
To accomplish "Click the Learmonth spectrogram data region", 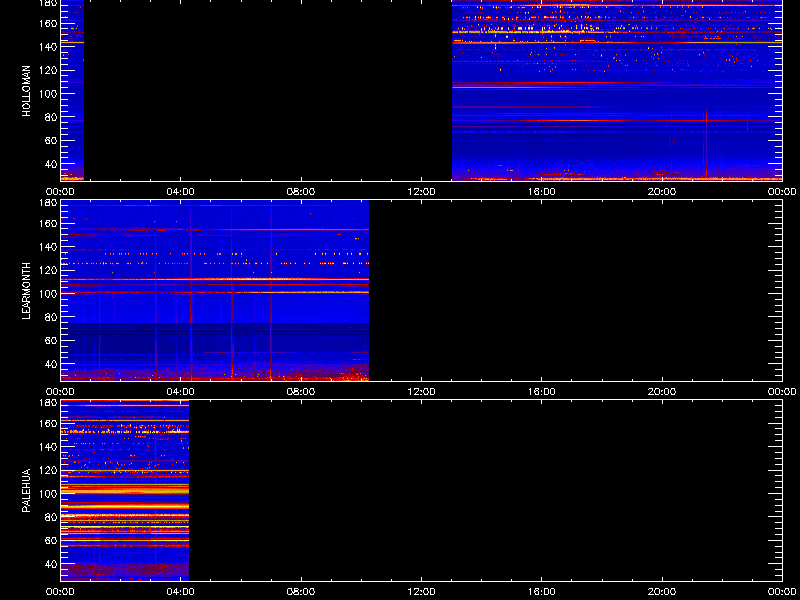I will (x=215, y=290).
